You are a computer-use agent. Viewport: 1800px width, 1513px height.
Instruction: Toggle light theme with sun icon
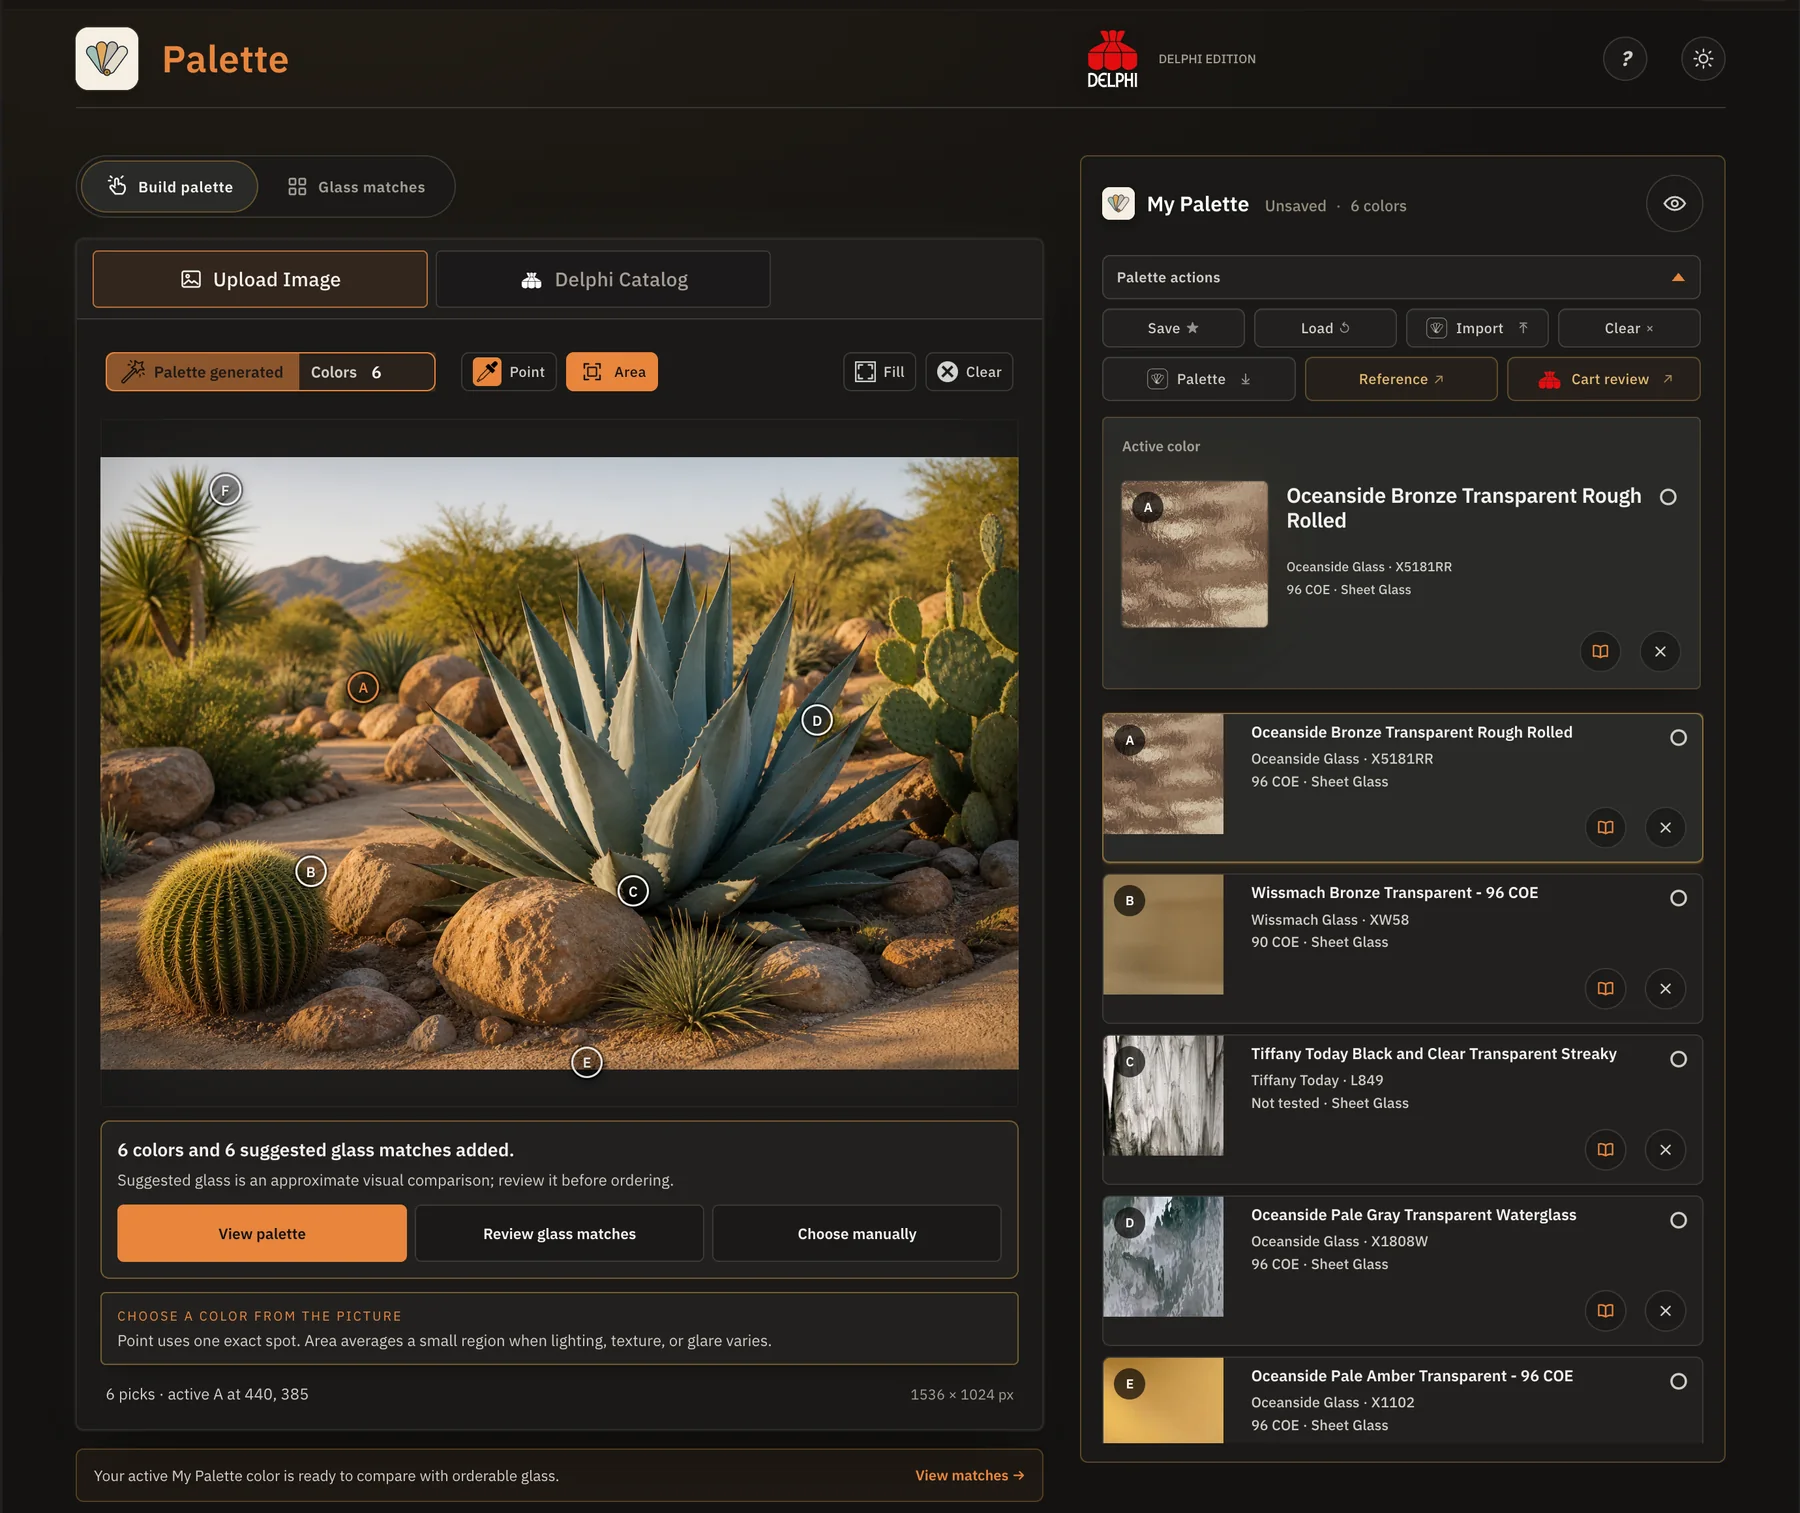[x=1703, y=59]
